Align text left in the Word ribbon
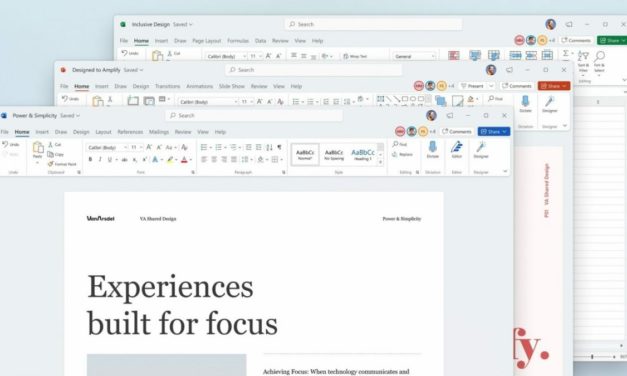The width and height of the screenshot is (627, 376). [x=204, y=160]
